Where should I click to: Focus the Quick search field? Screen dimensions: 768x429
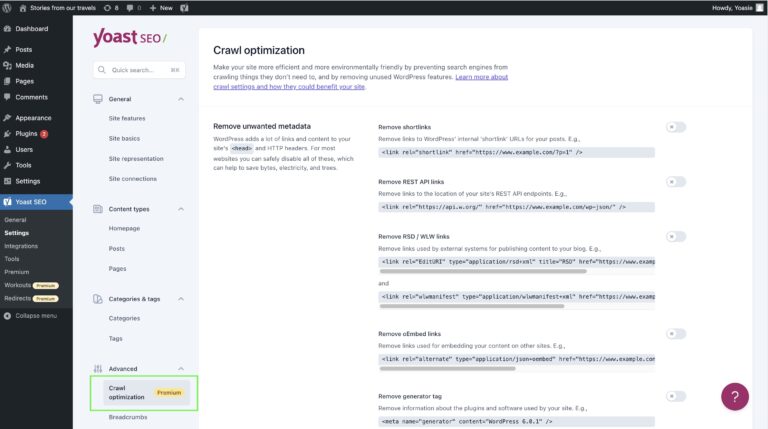coord(139,70)
